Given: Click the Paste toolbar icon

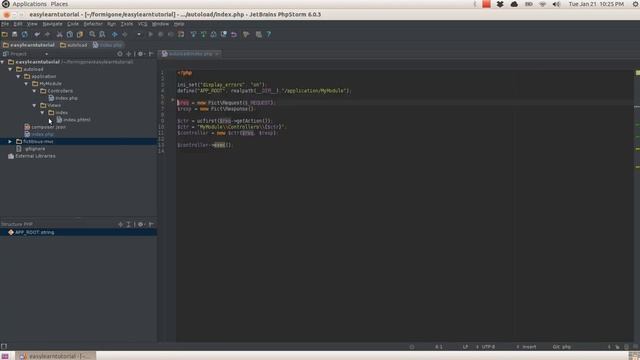Looking at the screenshot, I should (x=80, y=34).
